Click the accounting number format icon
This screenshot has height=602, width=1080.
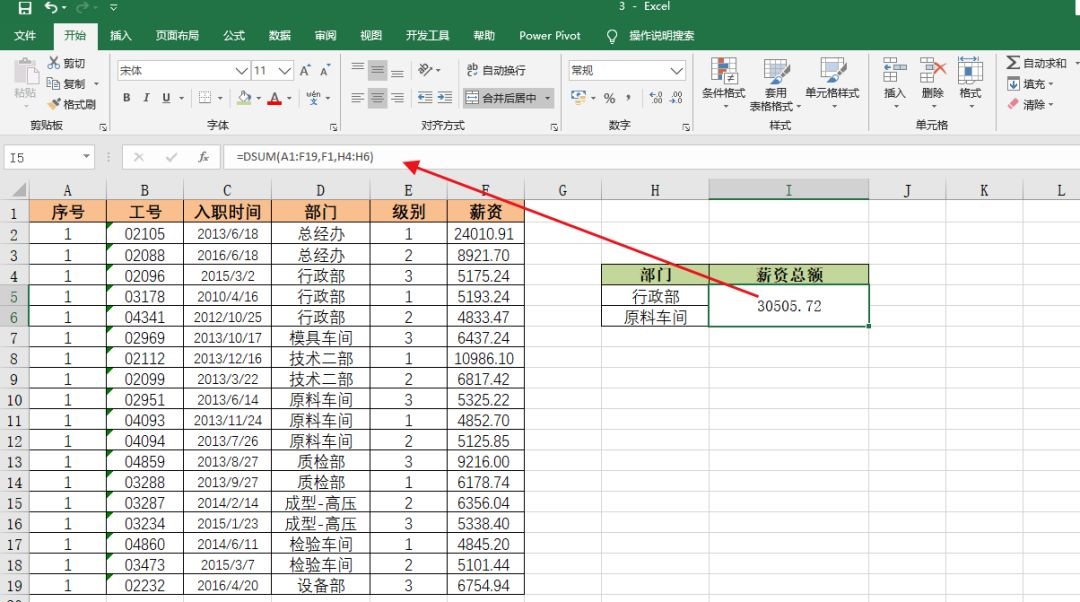pos(579,98)
